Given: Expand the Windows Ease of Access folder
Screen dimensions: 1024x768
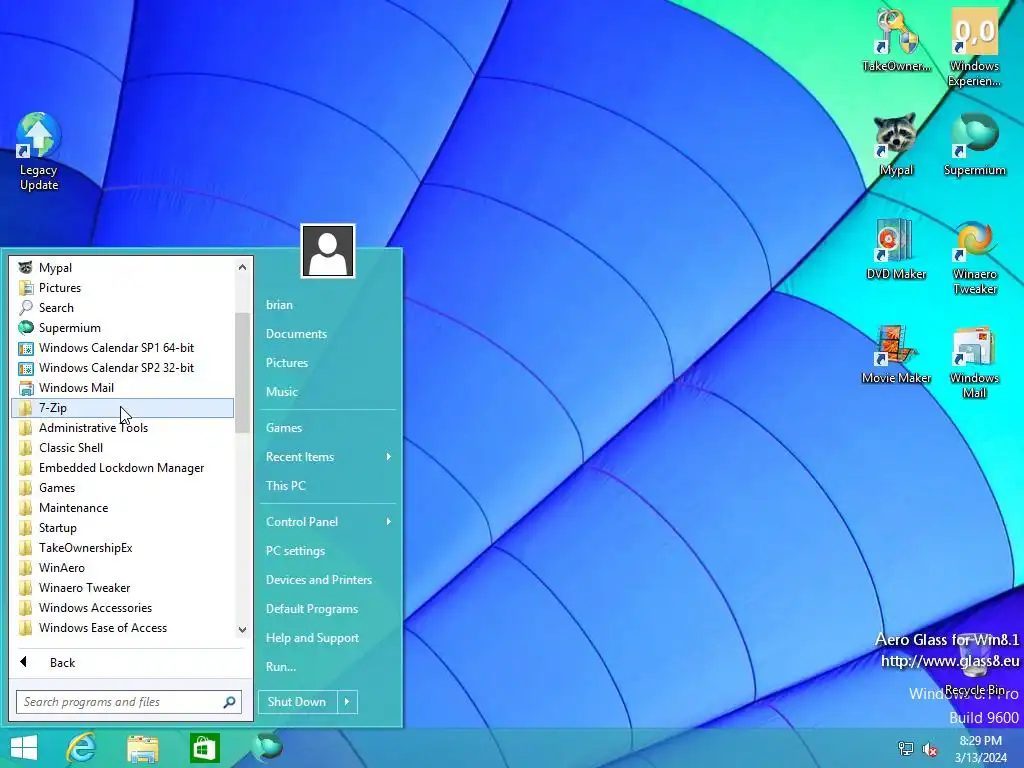Looking at the screenshot, I should click(123, 628).
